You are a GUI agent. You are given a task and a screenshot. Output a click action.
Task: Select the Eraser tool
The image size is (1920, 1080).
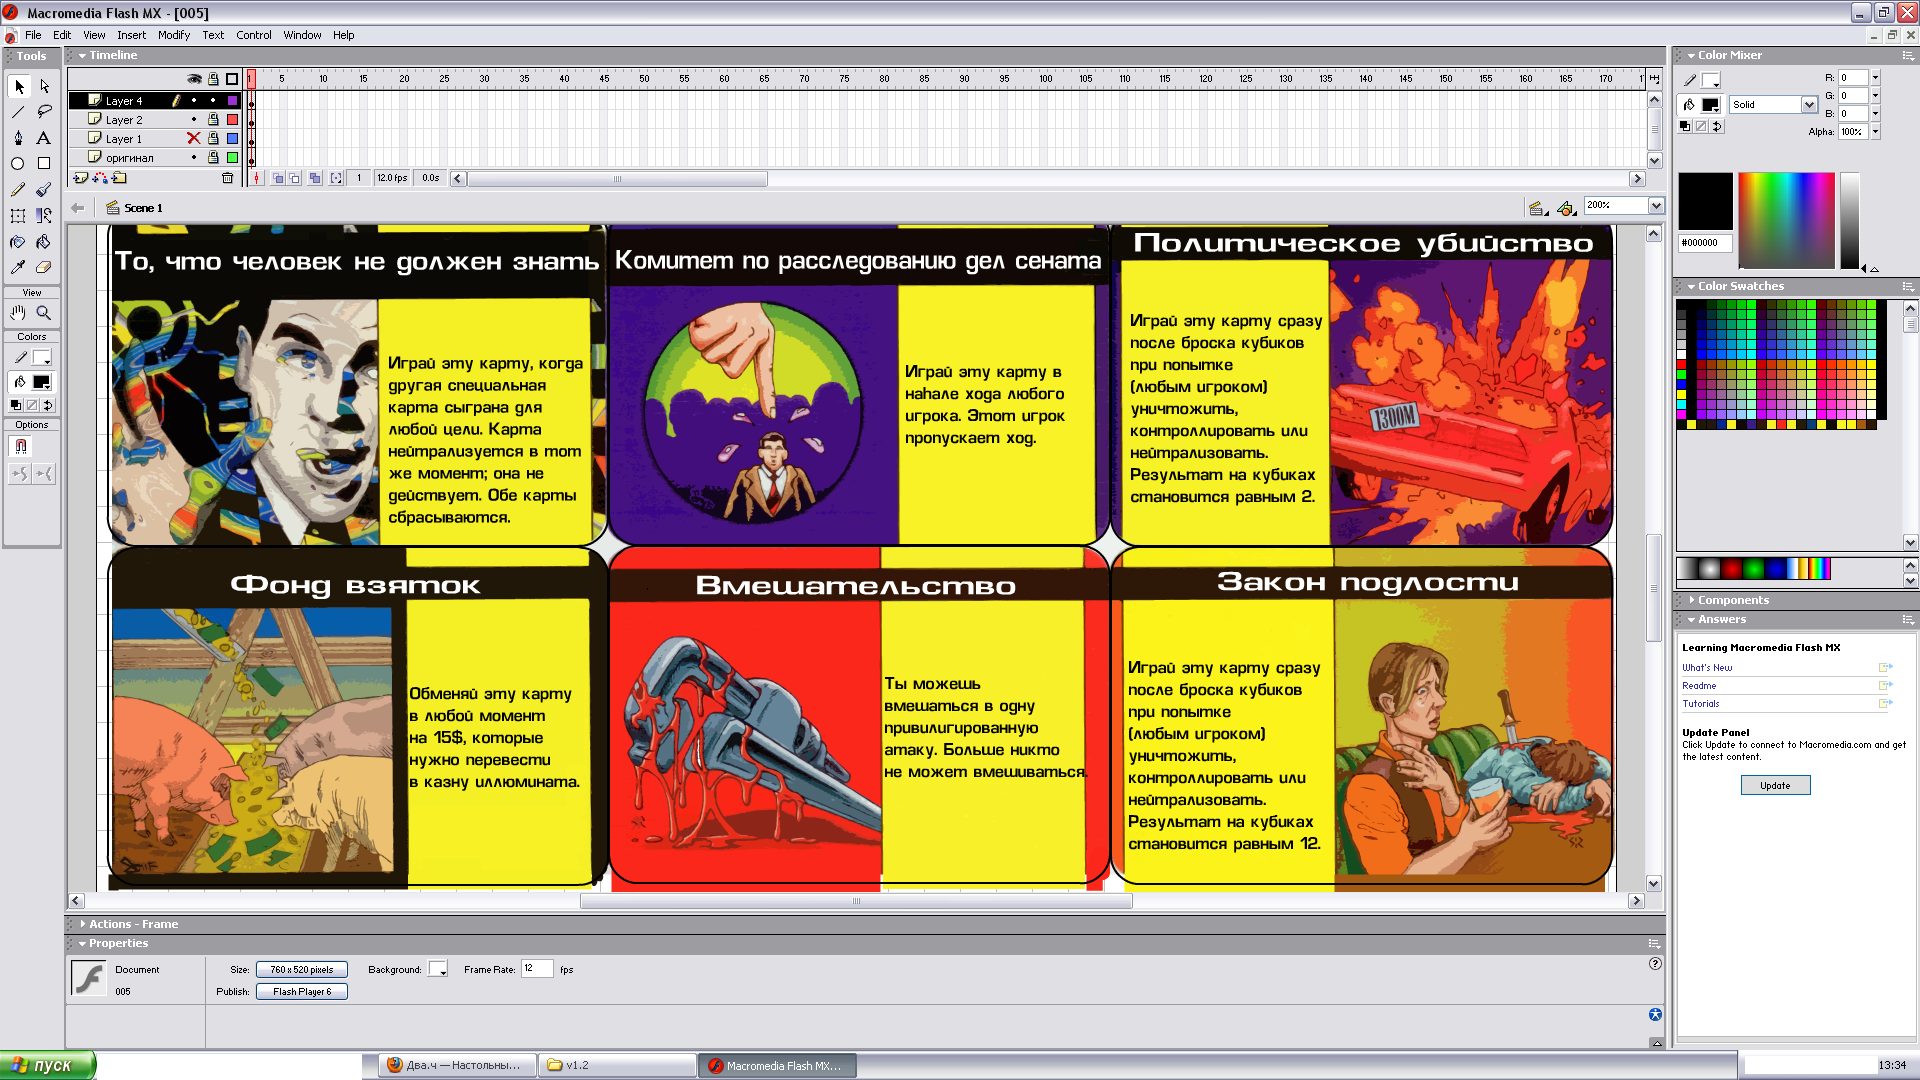tap(44, 267)
